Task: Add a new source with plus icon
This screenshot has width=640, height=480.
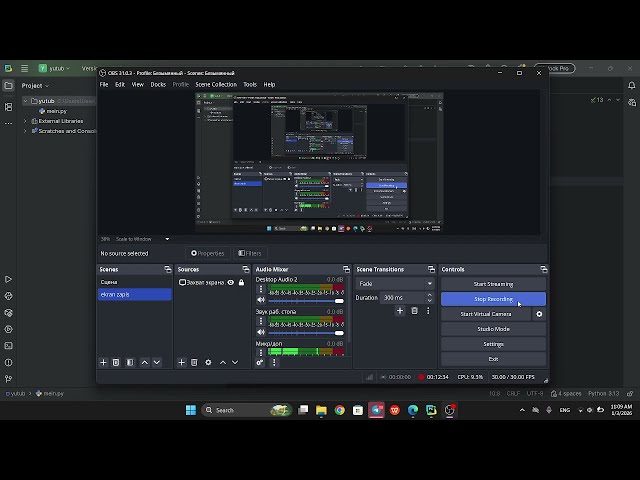Action: [x=182, y=362]
